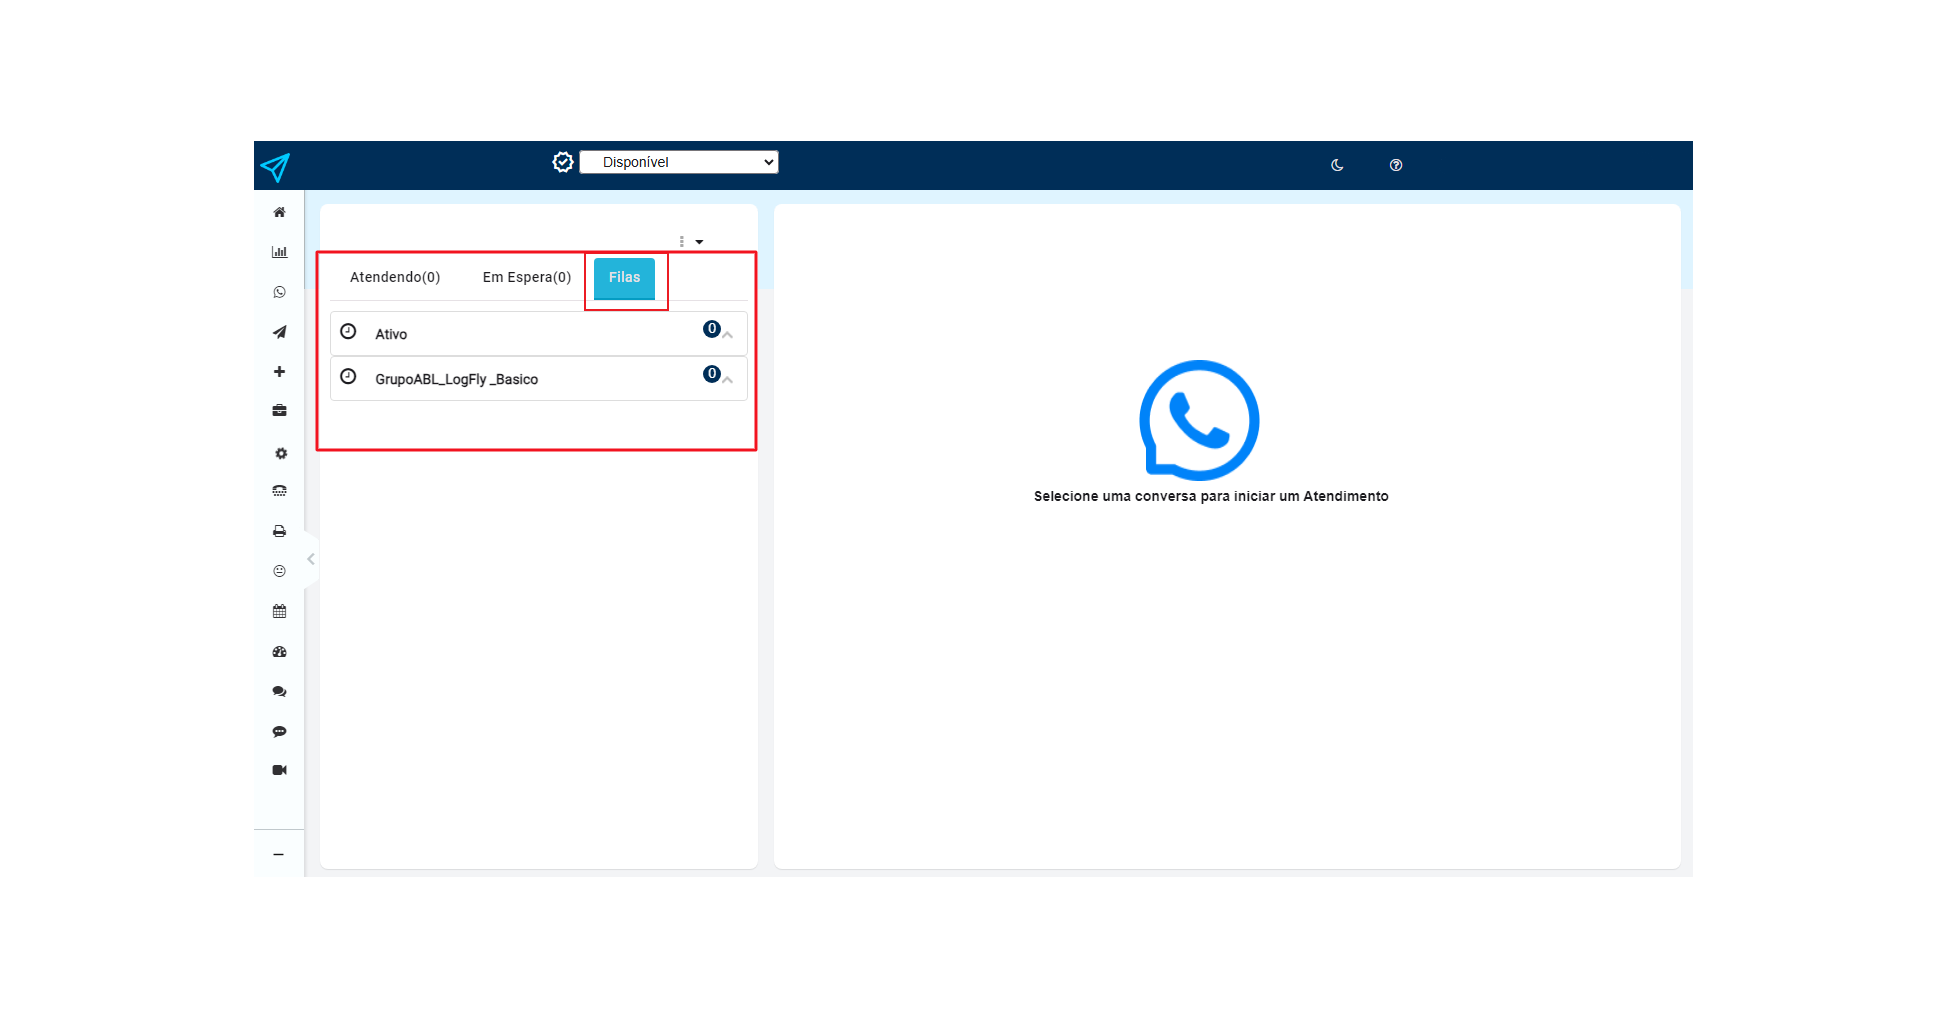Click the 0 counter badge on GrupoABL_LogFly_Basico
1946x1018 pixels.
coord(712,374)
